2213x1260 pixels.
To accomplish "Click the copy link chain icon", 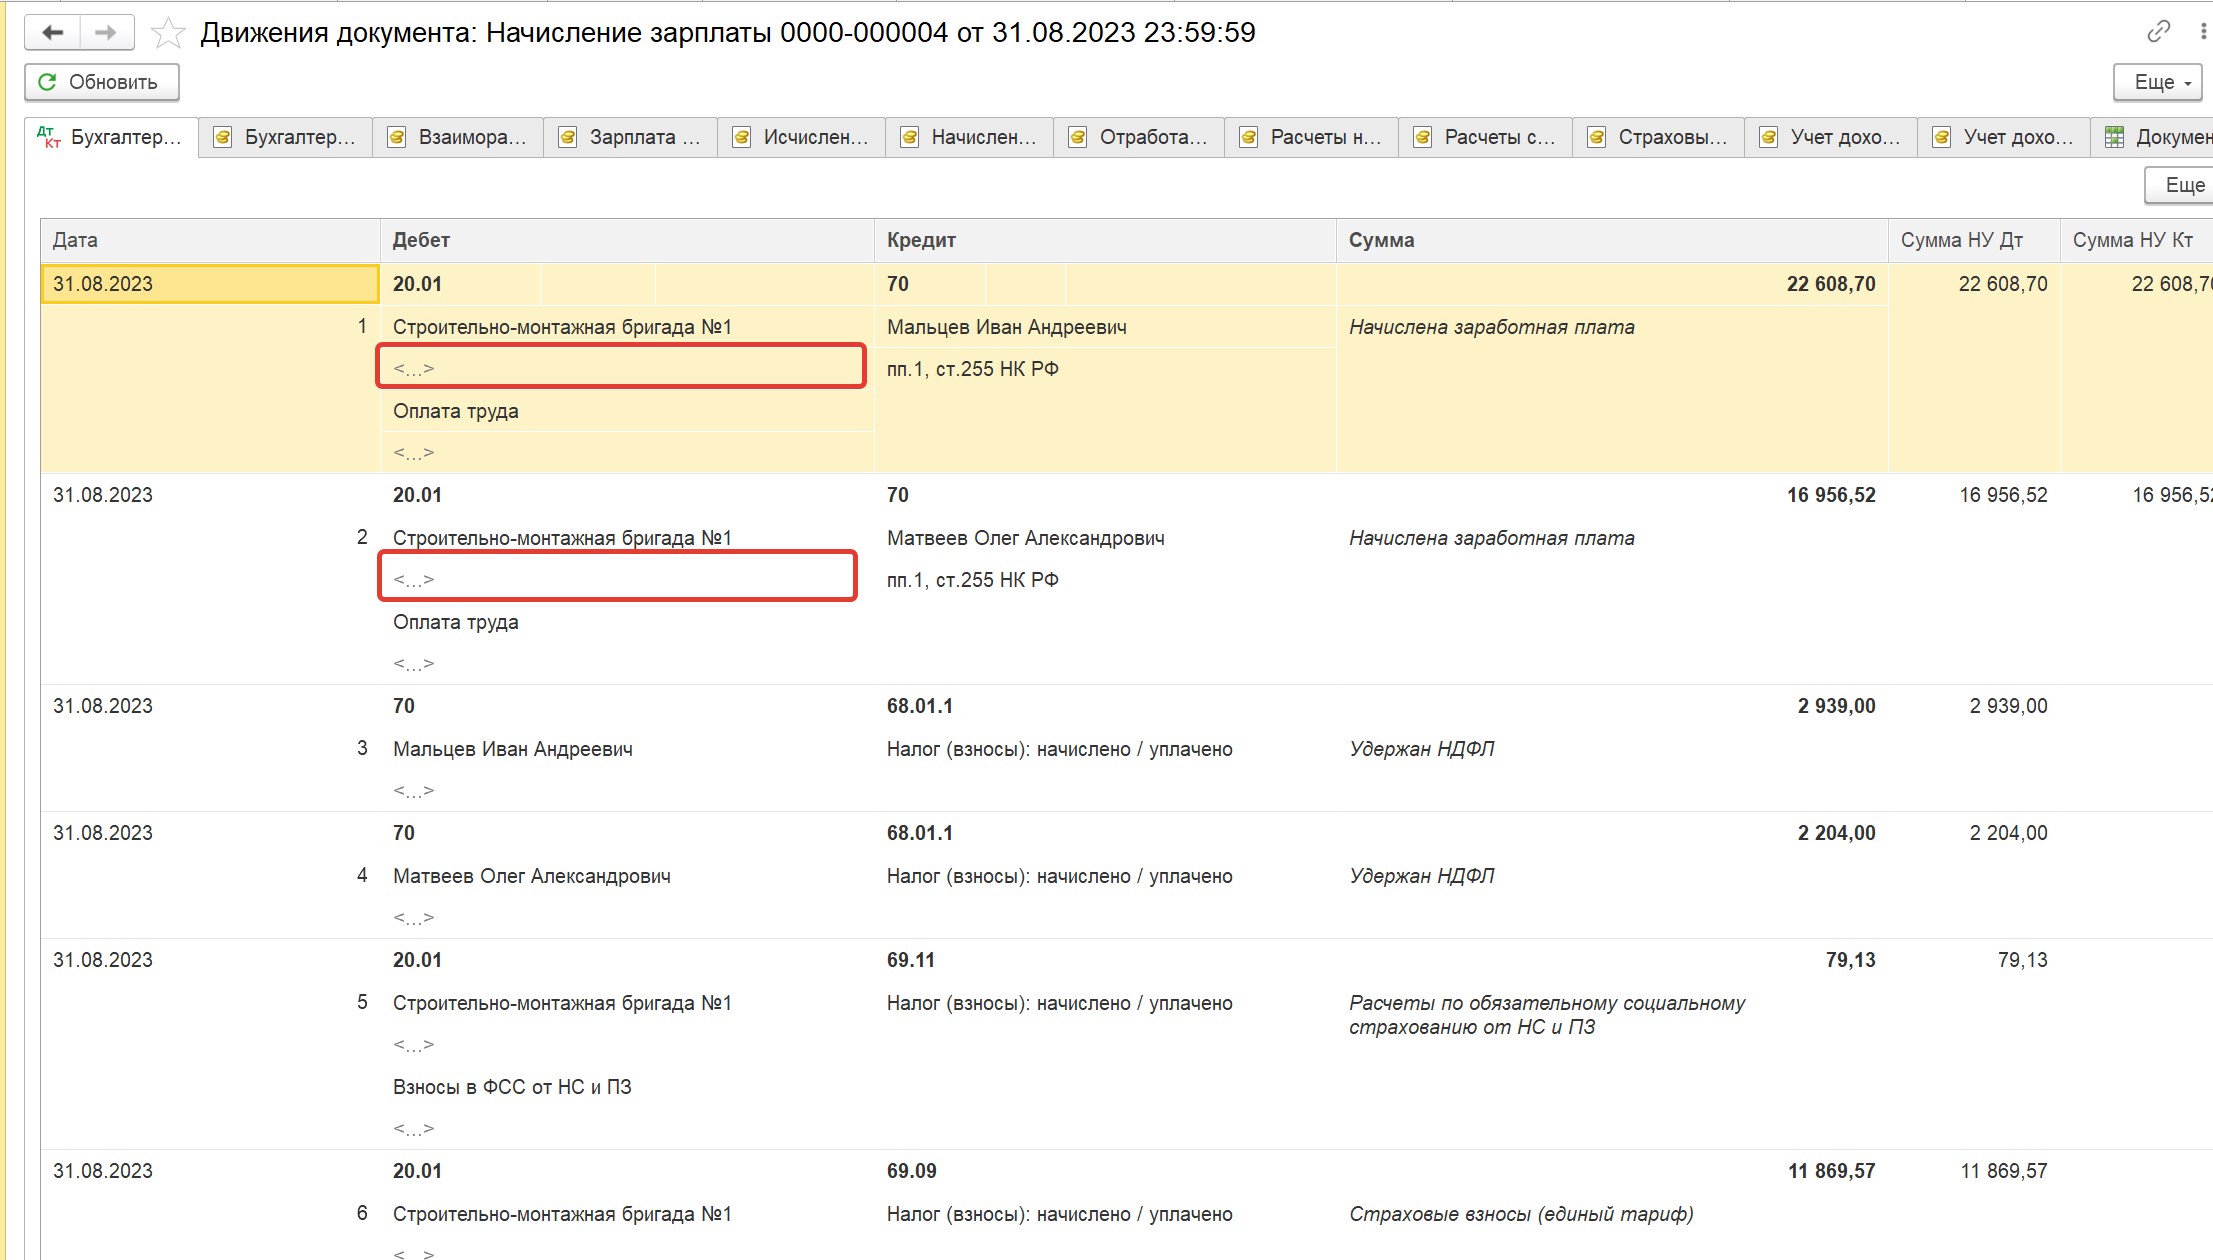I will pos(2157,32).
